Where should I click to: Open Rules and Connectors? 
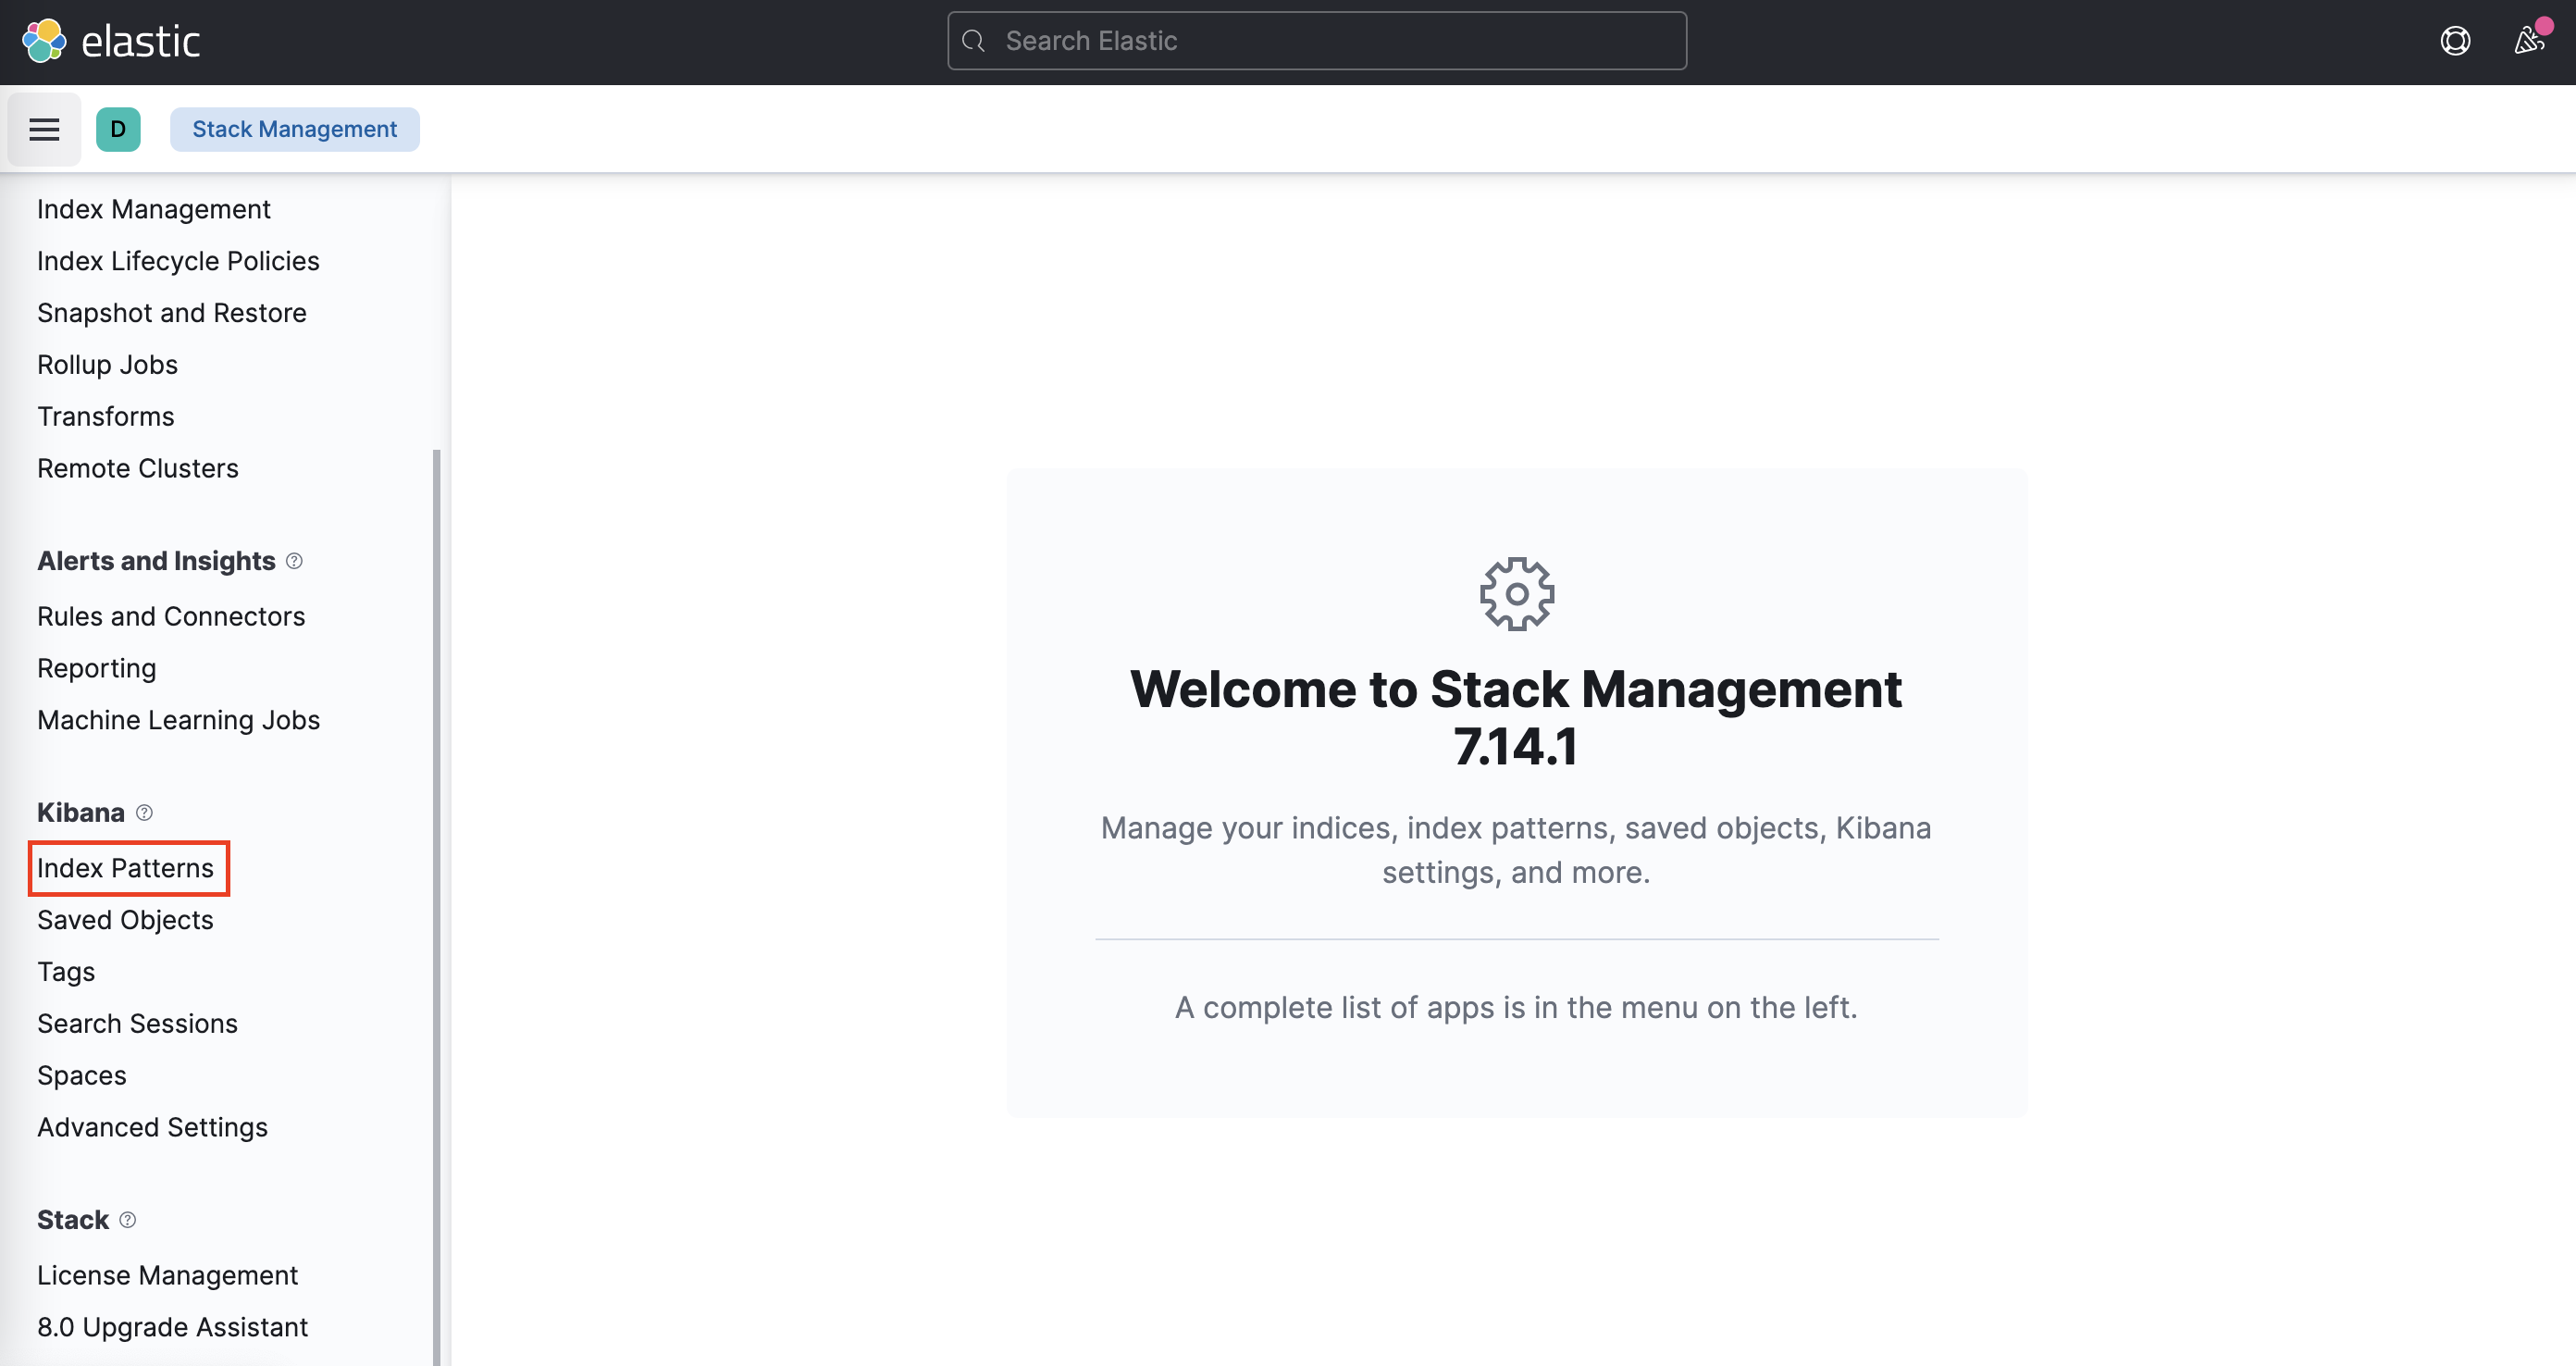[x=171, y=617]
